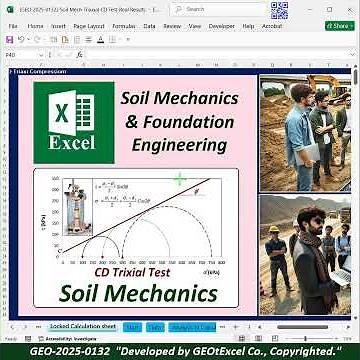Click the vertical scrollbar thumb
Image resolution: width=360 pixels, height=360 pixels.
pyautogui.click(x=356, y=77)
